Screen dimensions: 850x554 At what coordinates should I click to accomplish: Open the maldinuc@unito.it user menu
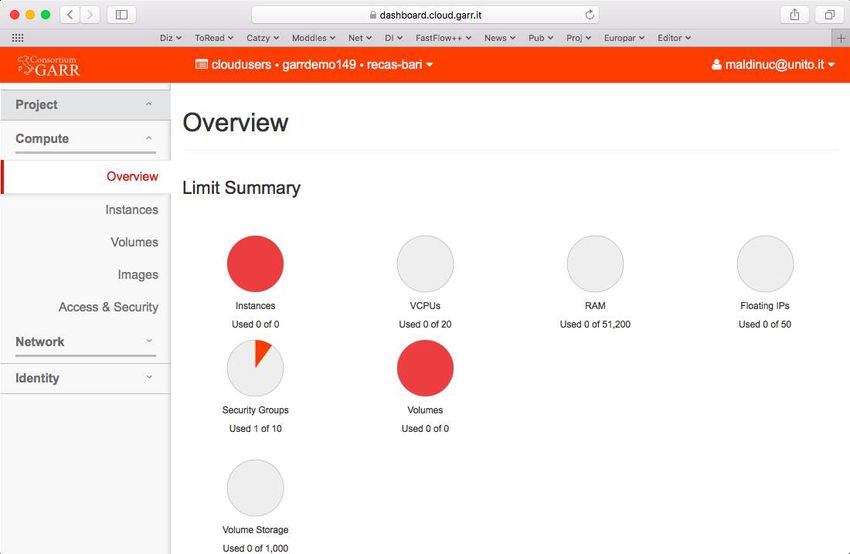tap(773, 65)
